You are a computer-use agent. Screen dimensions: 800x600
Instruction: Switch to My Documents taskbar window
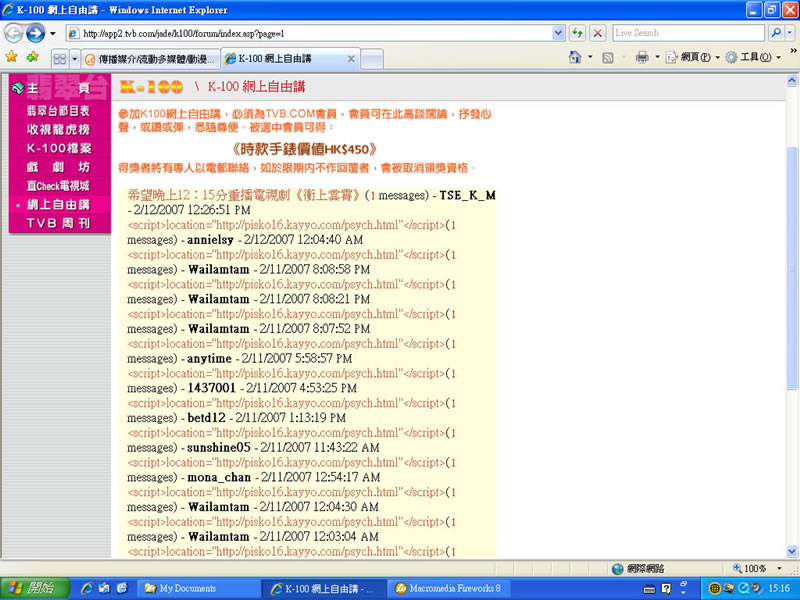point(199,588)
